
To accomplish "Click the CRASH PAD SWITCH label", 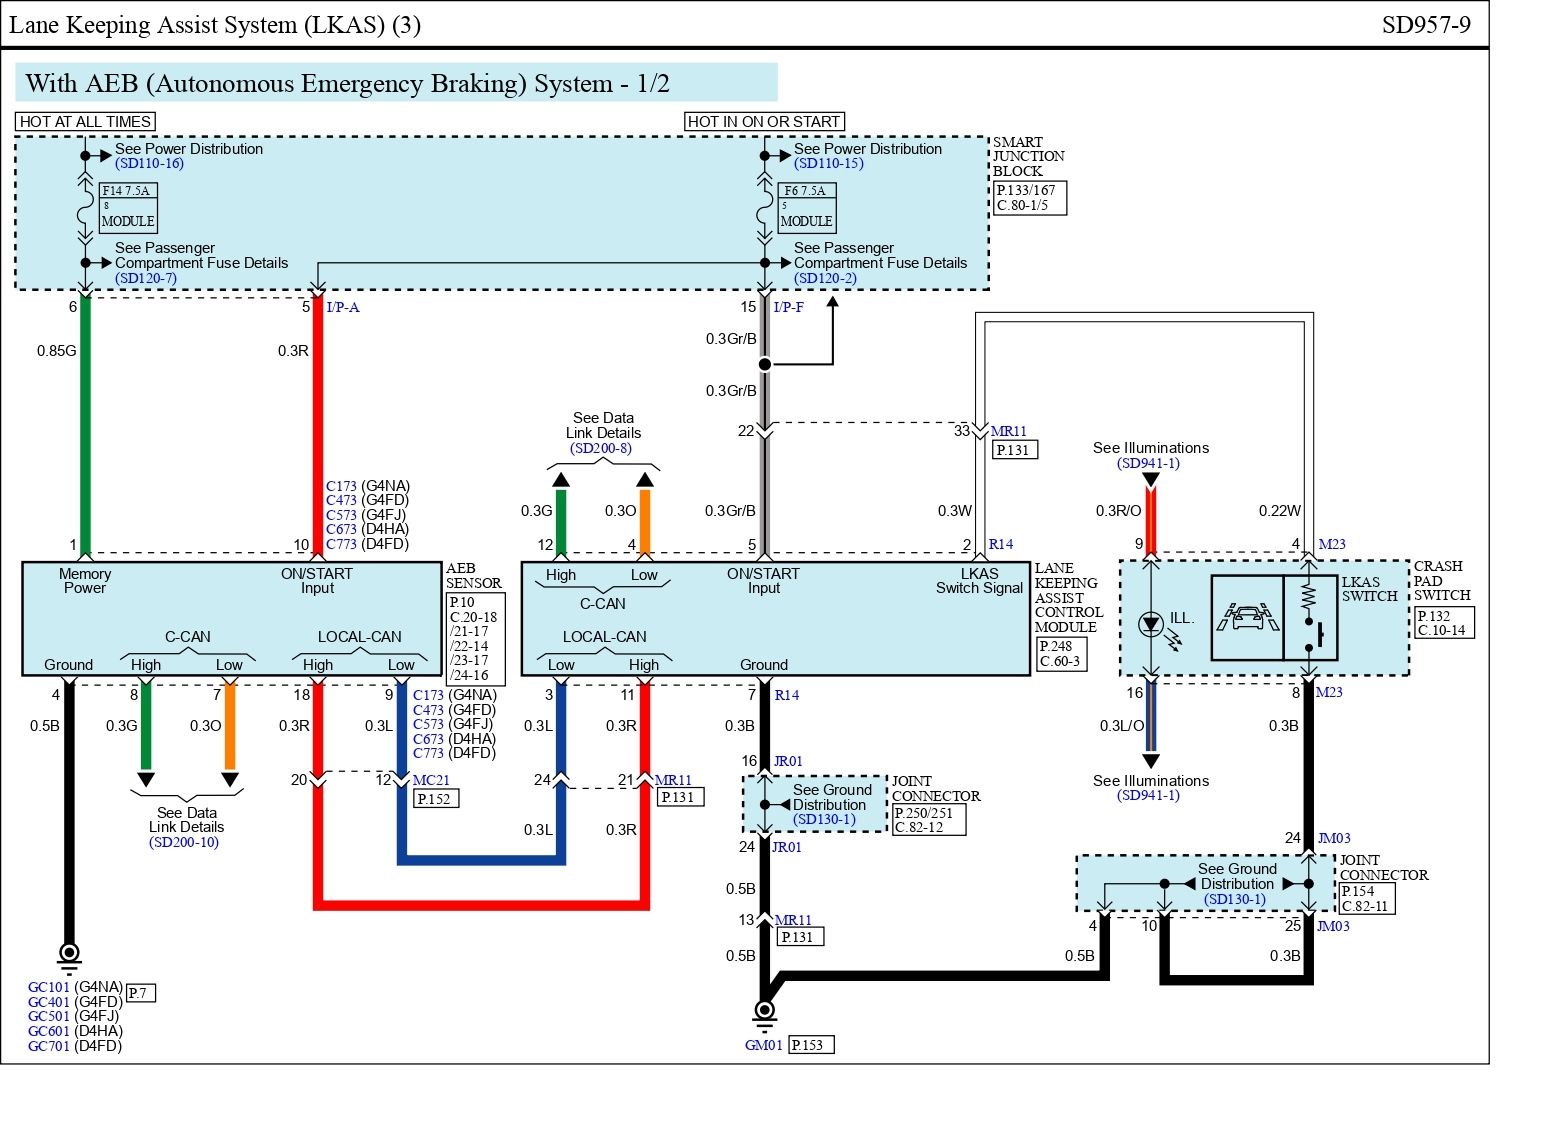I will [1442, 581].
